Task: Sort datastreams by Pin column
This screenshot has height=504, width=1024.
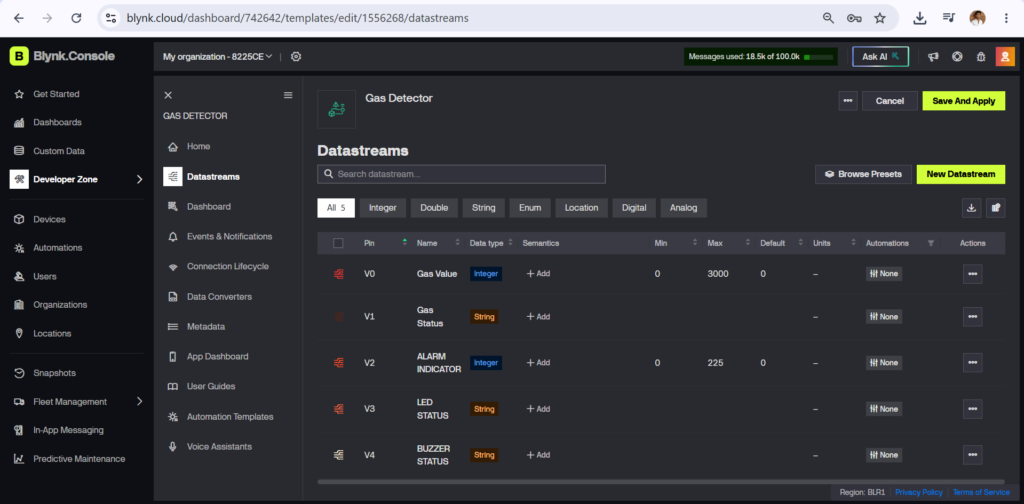Action: [405, 243]
